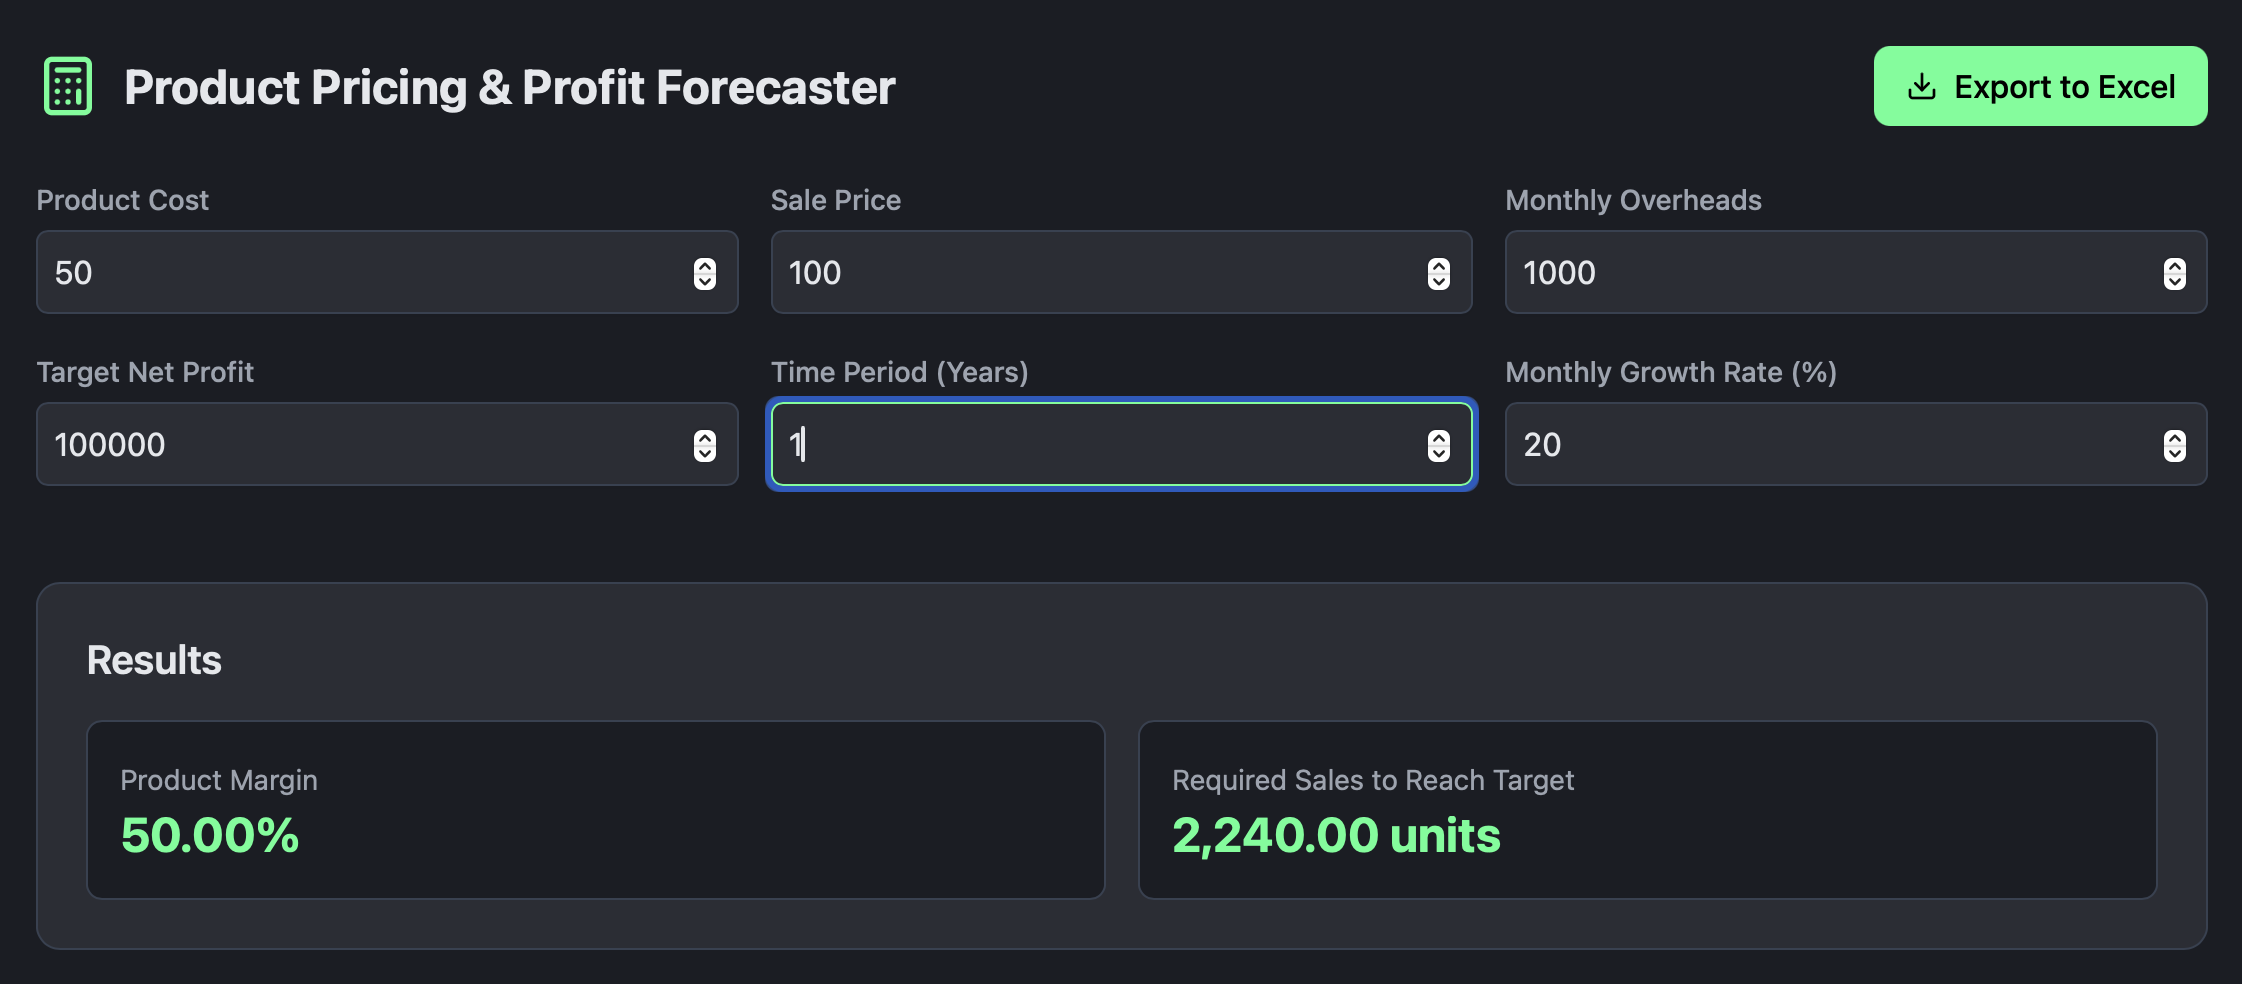Export the forecast to Excel
This screenshot has width=2242, height=984.
(2040, 86)
